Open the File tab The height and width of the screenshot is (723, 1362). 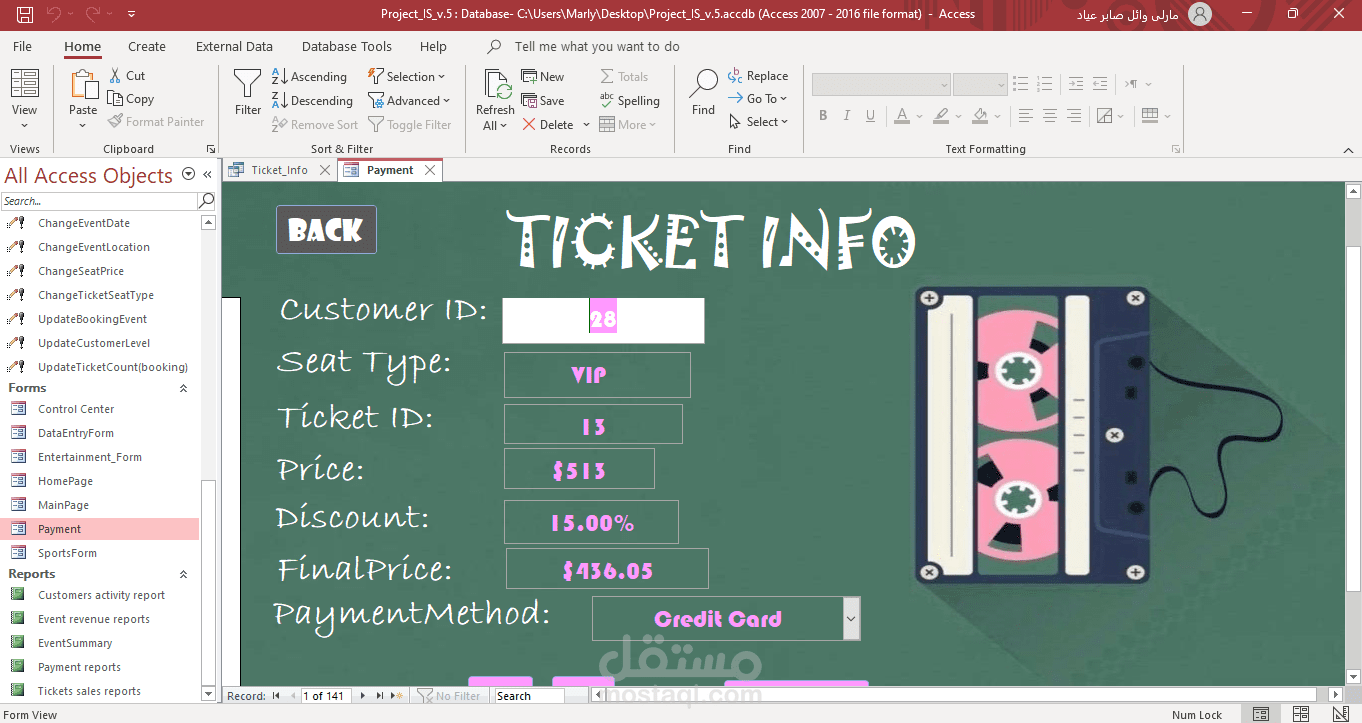coord(22,46)
